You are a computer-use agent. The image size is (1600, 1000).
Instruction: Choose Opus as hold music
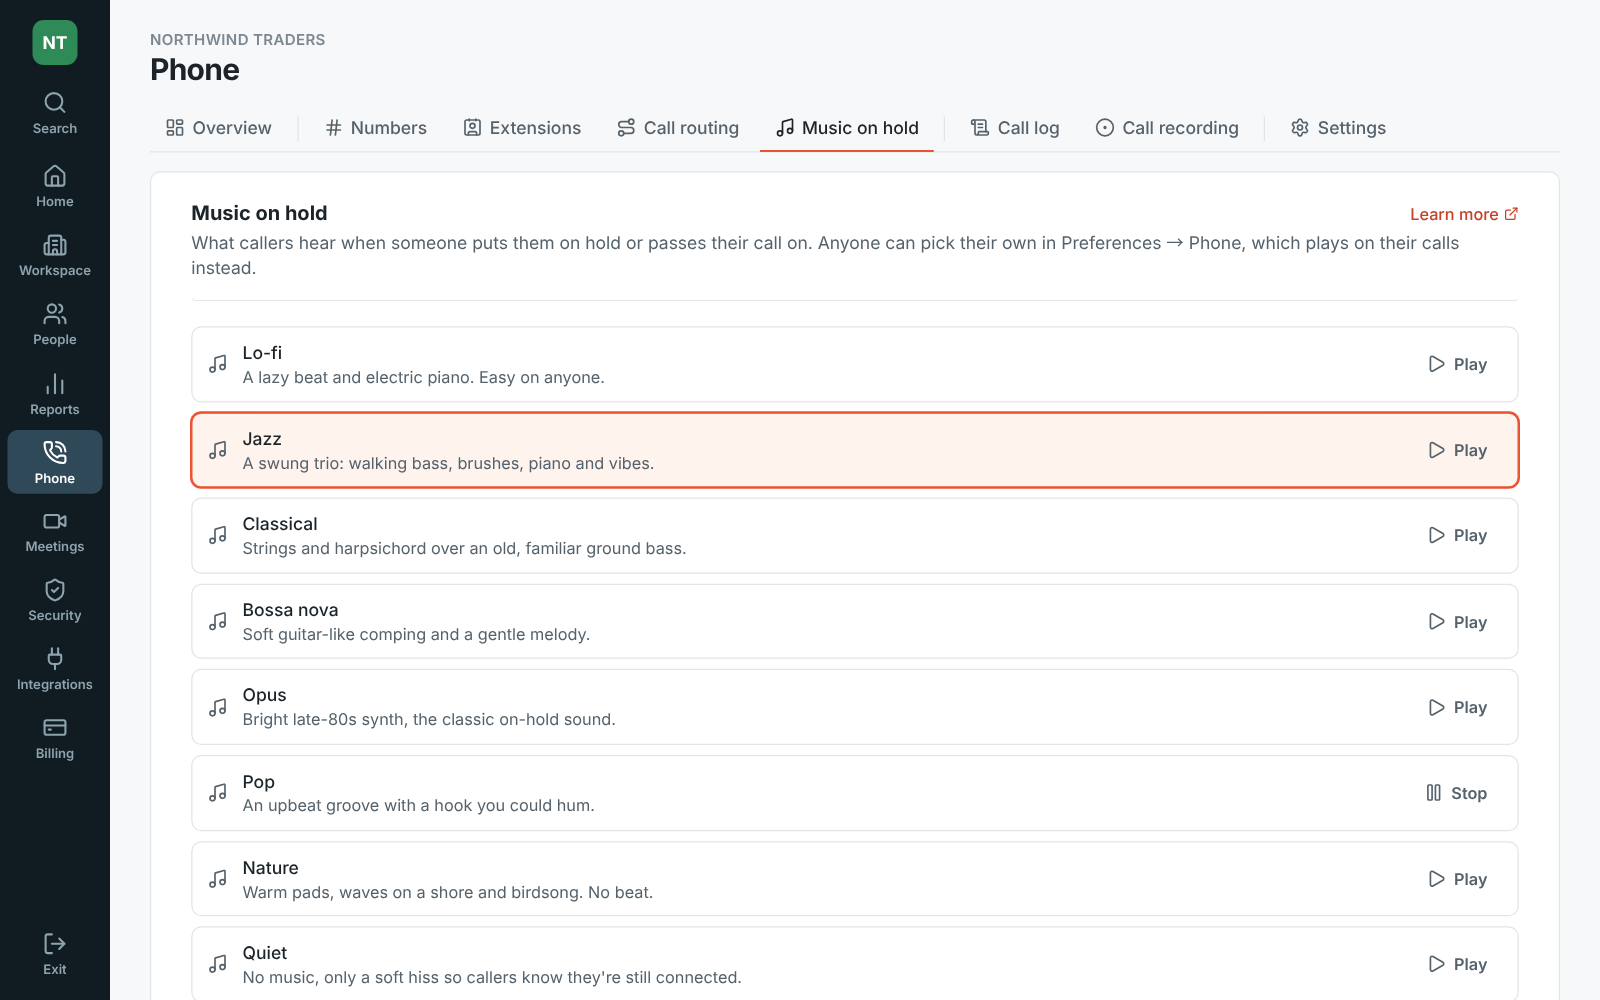click(855, 707)
